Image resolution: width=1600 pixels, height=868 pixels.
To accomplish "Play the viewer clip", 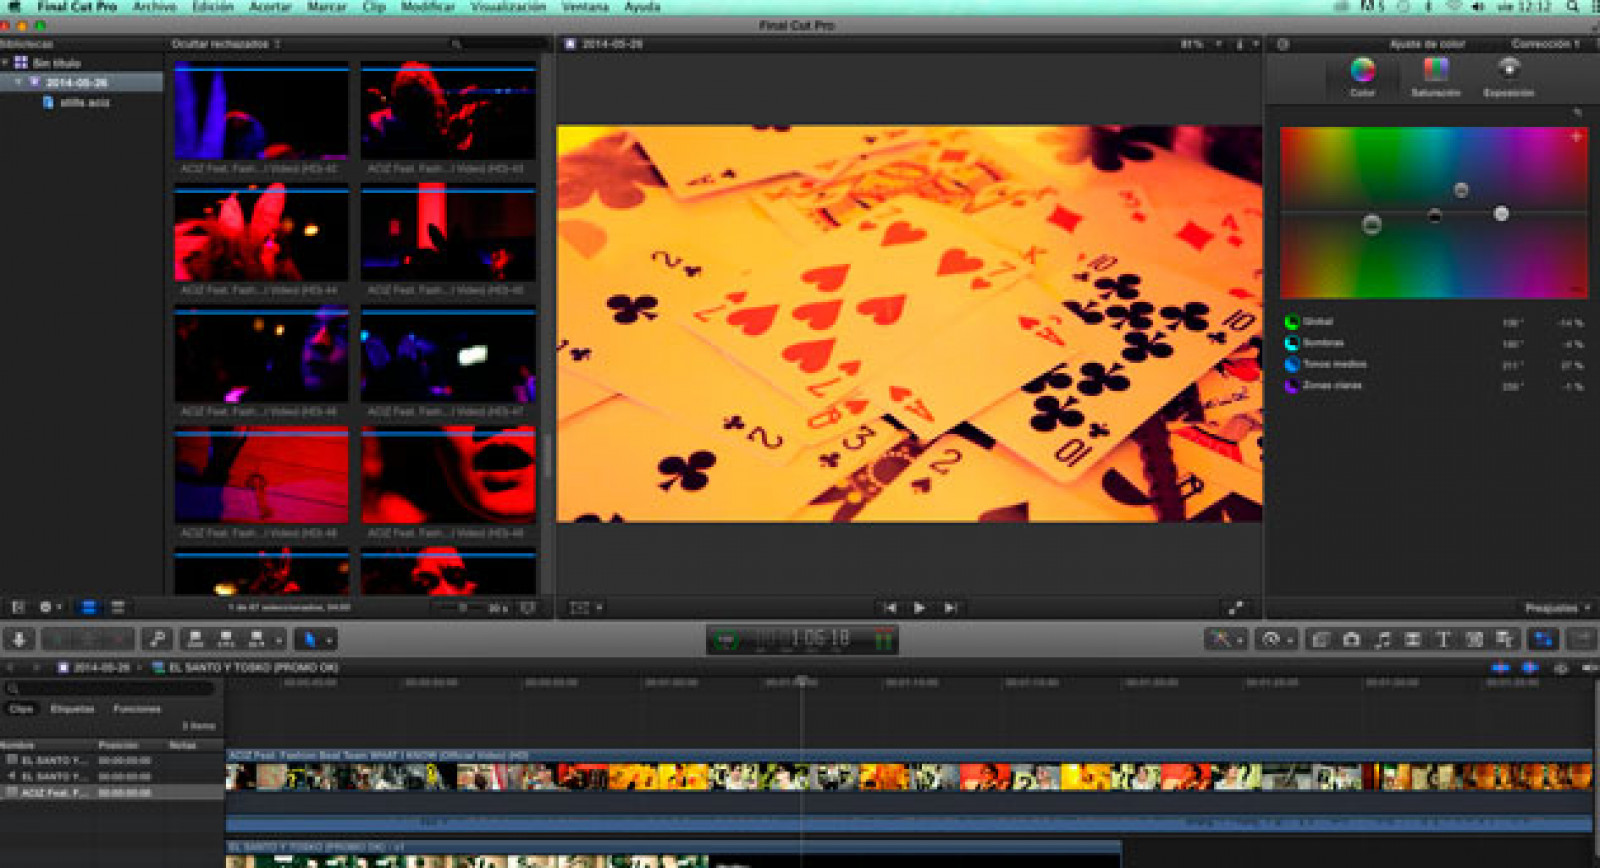I will pyautogui.click(x=920, y=607).
